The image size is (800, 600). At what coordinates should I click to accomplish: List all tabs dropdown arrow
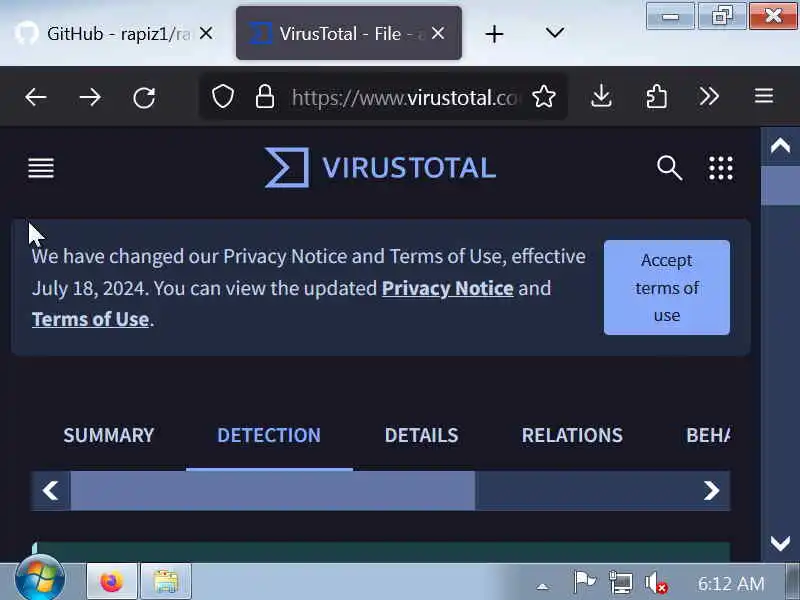tap(555, 33)
